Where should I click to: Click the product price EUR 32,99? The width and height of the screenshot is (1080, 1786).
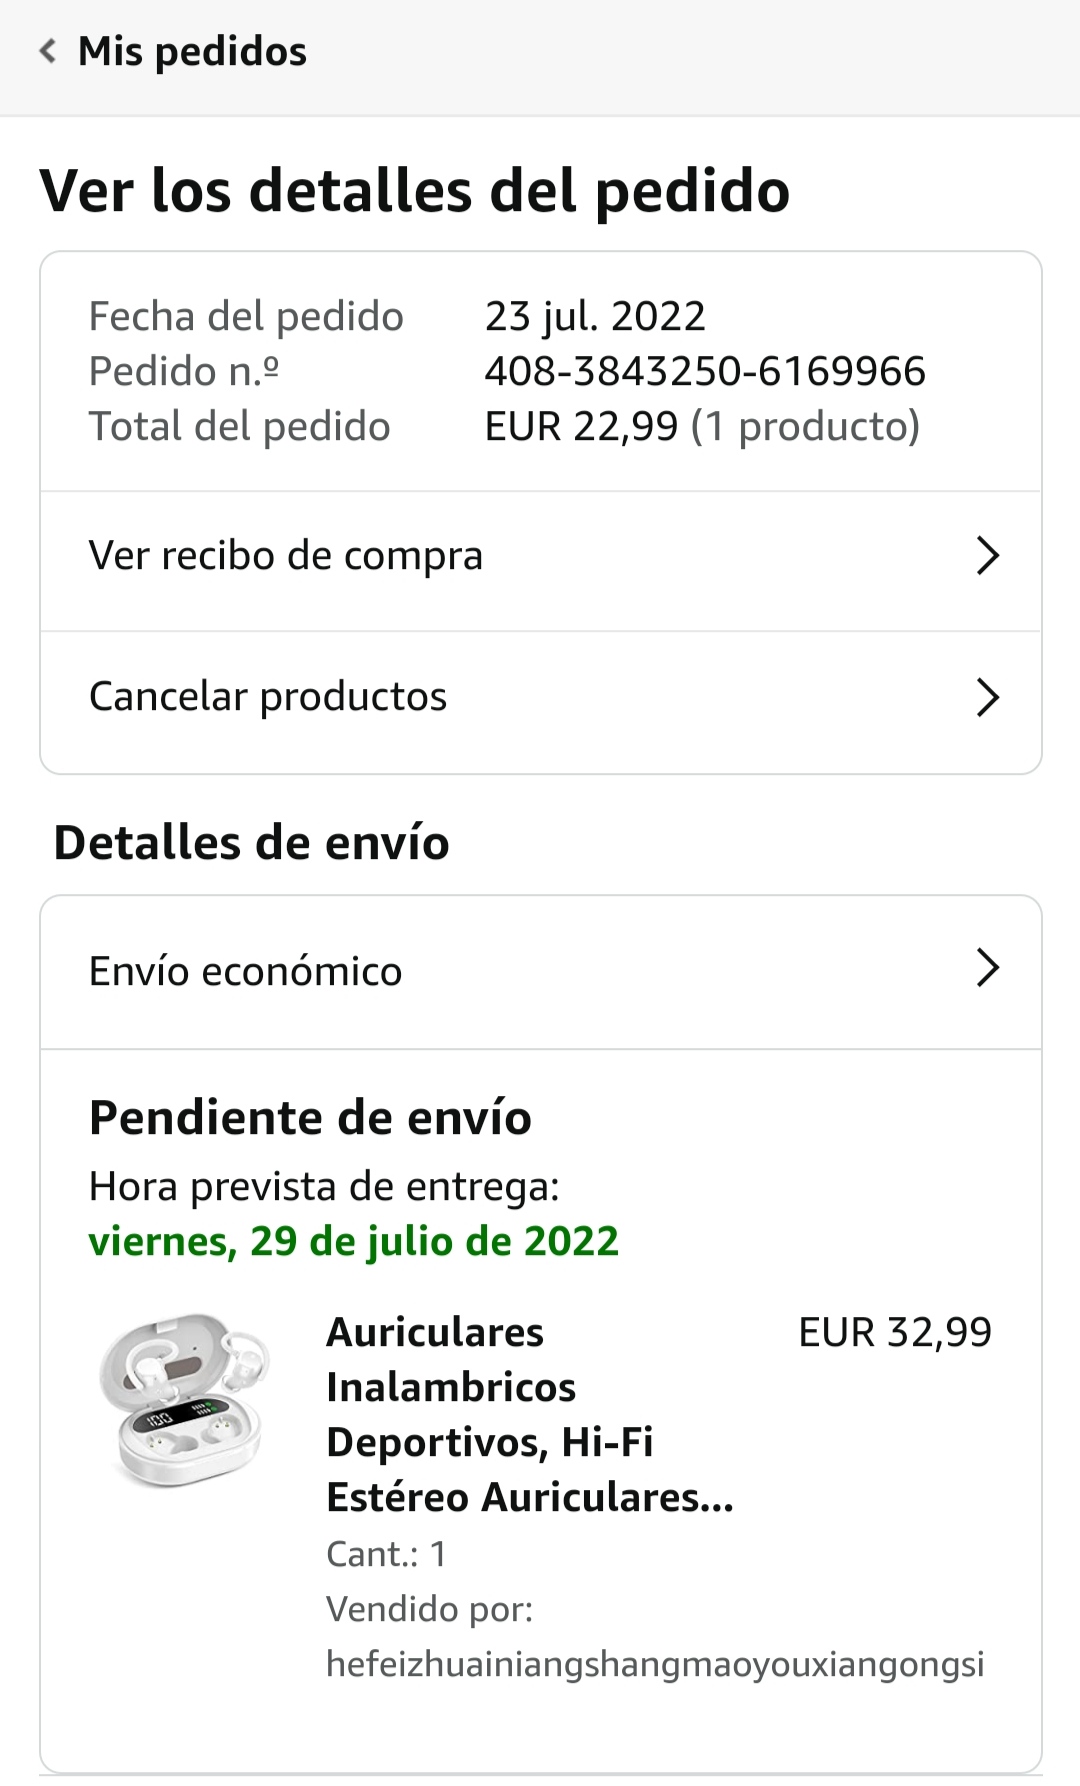[894, 1332]
